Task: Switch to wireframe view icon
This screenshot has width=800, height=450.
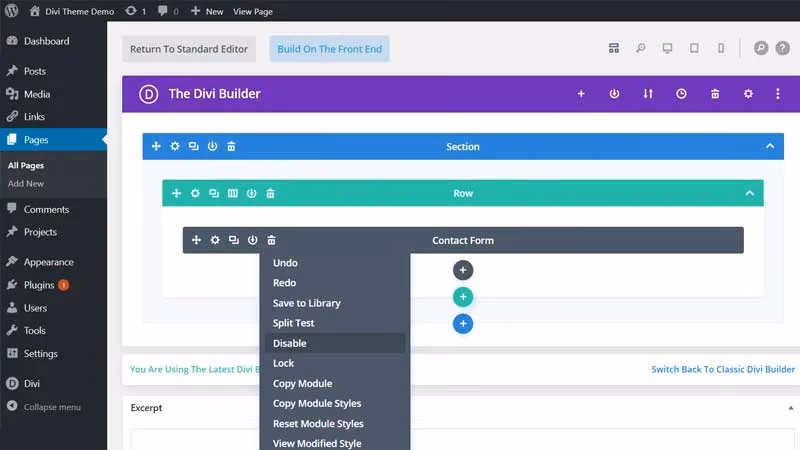Action: [x=614, y=48]
